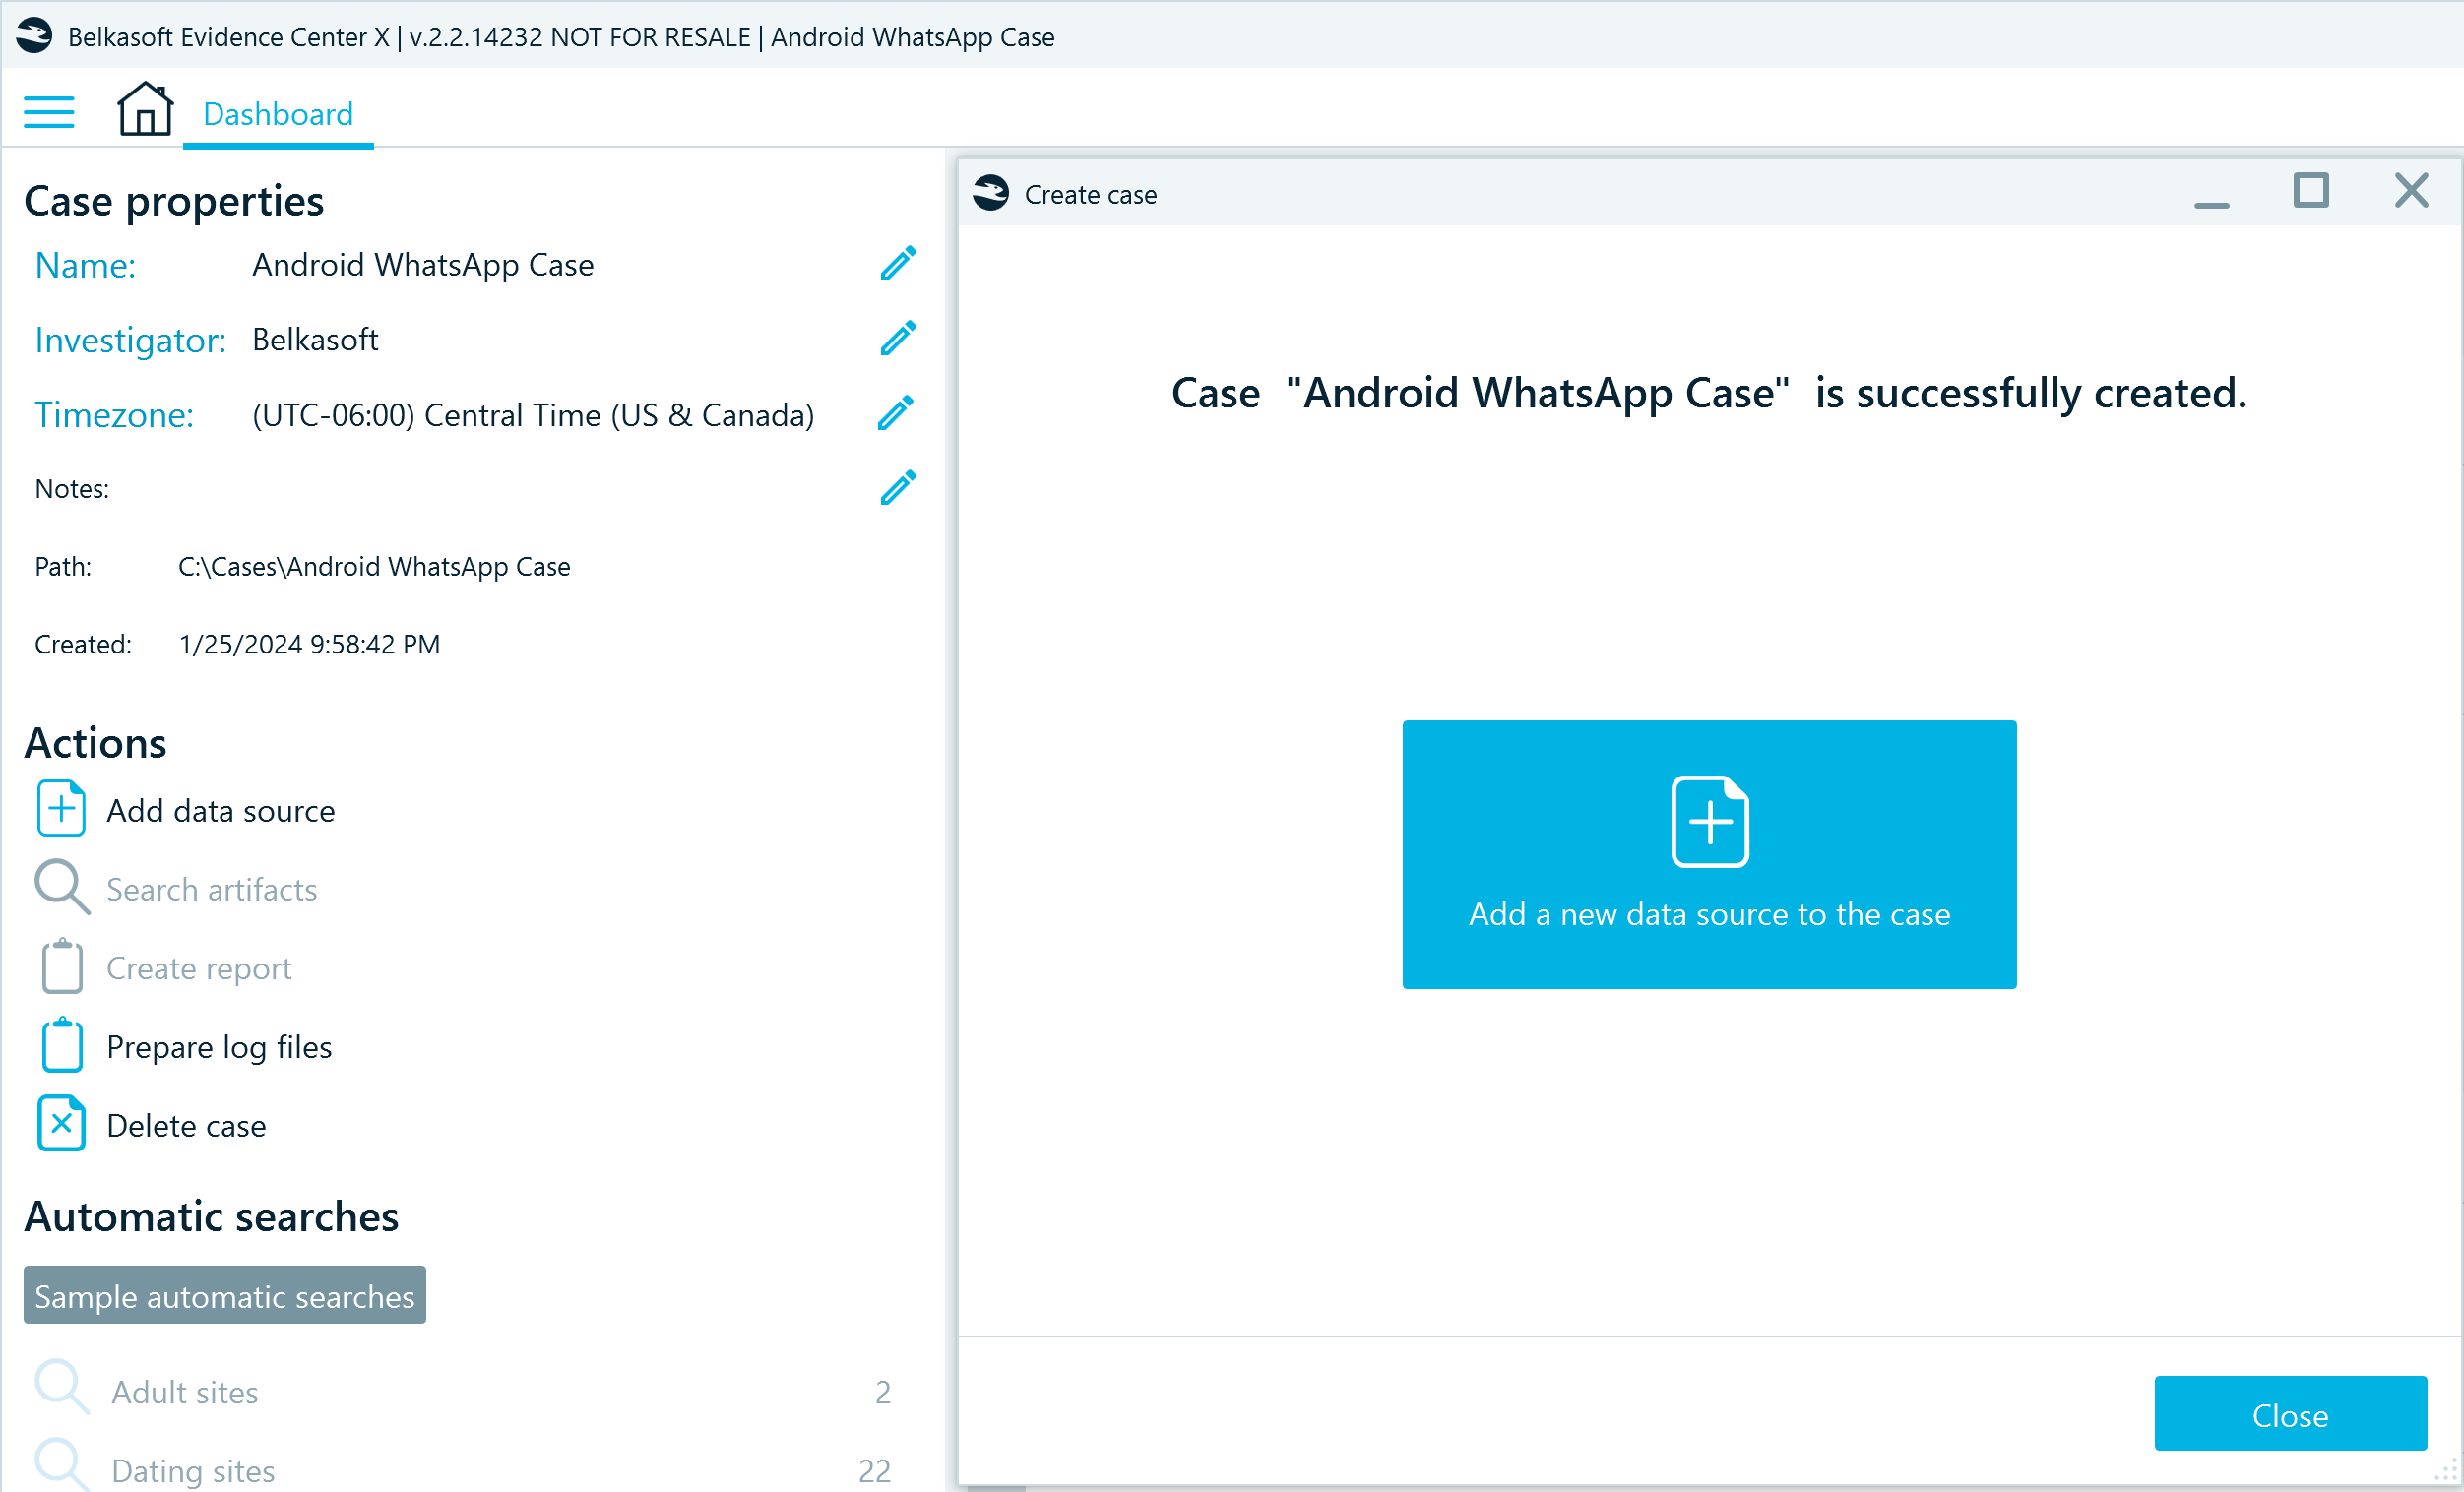Click the path C:\Cases\Android WhatsApp Case
The image size is (2464, 1492).
374,567
